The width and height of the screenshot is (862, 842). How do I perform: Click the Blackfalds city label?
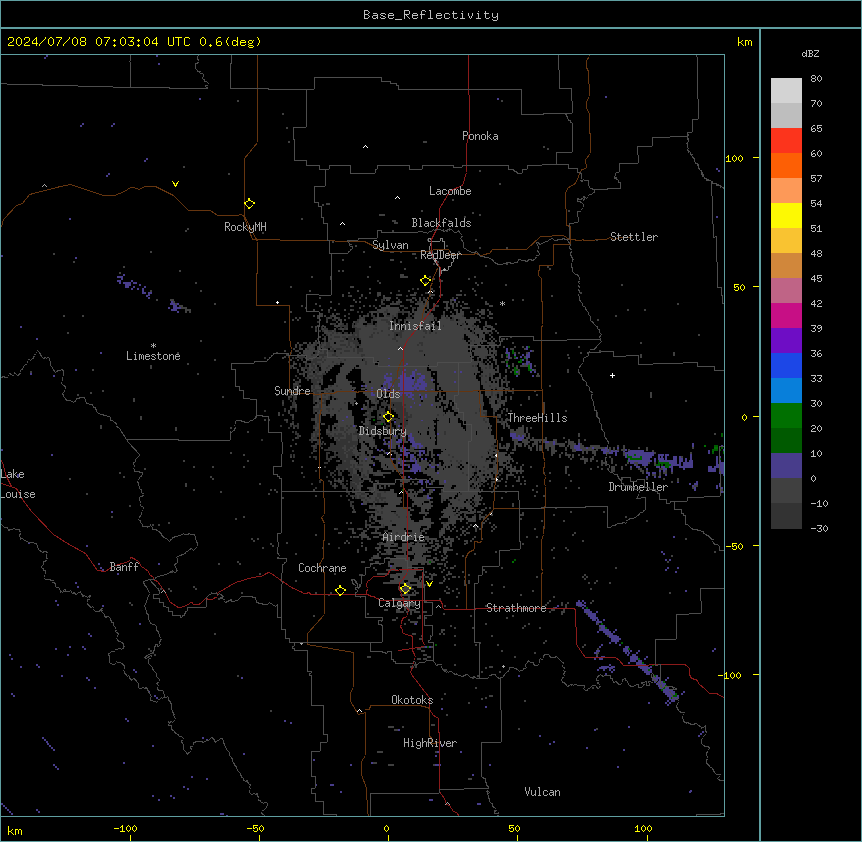click(441, 223)
